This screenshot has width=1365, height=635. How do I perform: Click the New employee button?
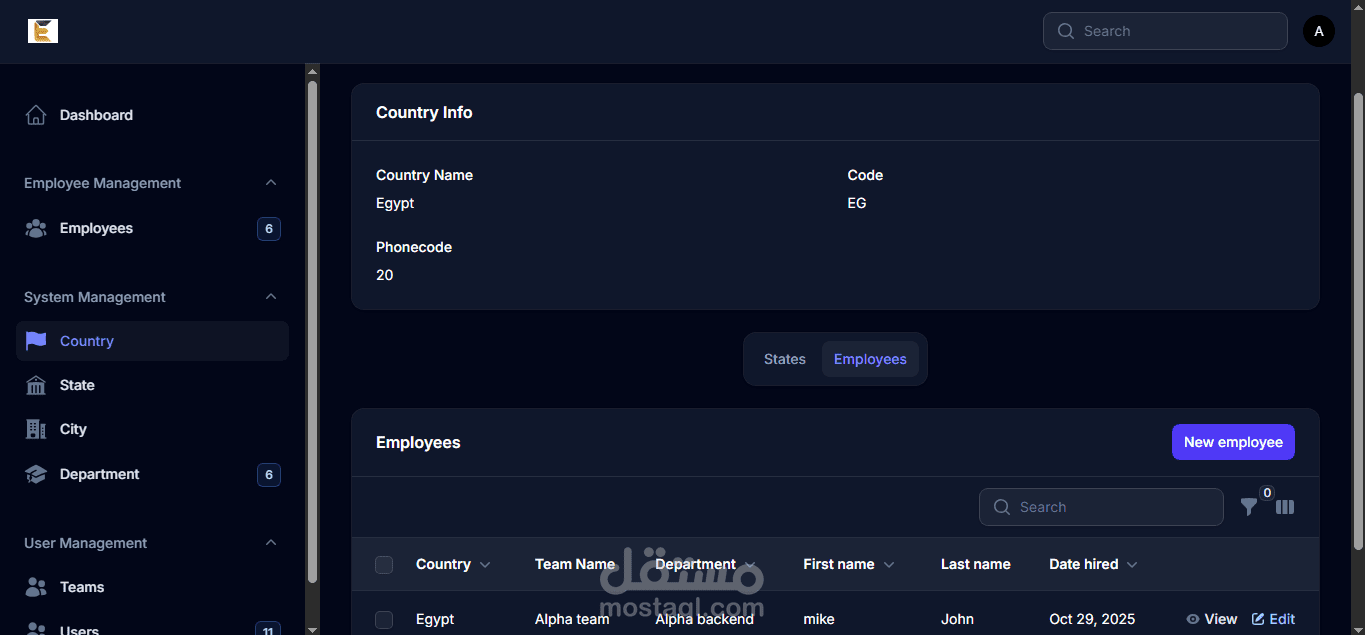point(1233,442)
